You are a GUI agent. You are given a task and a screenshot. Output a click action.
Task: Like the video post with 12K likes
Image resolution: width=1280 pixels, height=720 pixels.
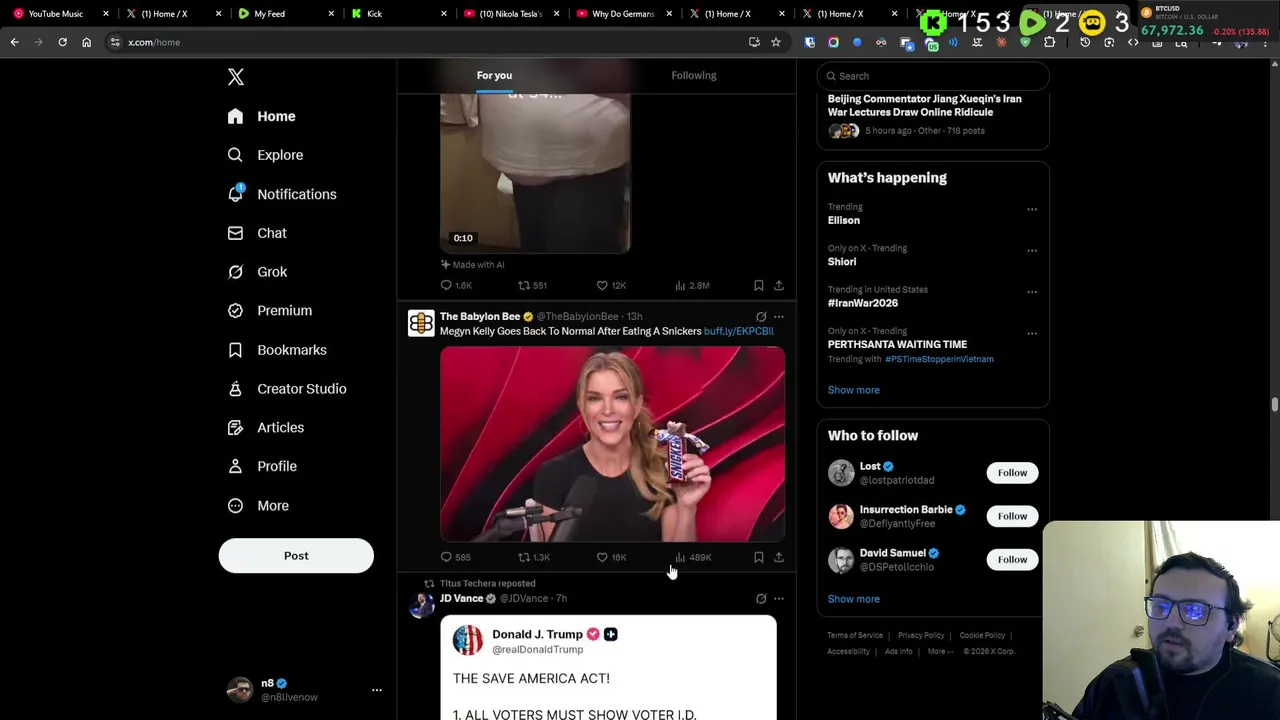point(611,286)
